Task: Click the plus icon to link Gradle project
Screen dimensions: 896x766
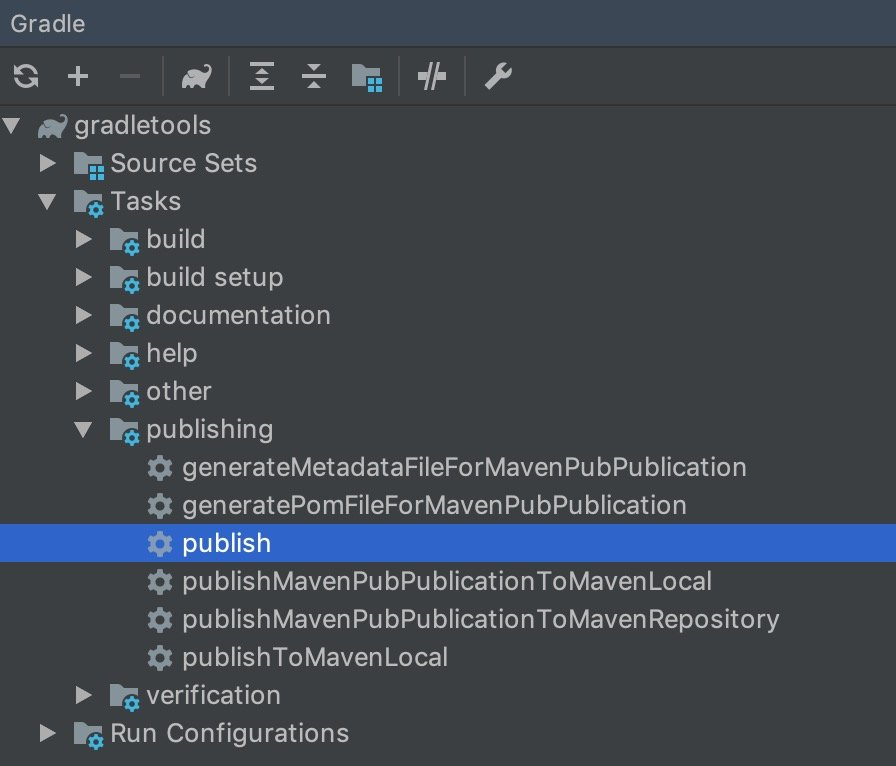Action: point(78,76)
